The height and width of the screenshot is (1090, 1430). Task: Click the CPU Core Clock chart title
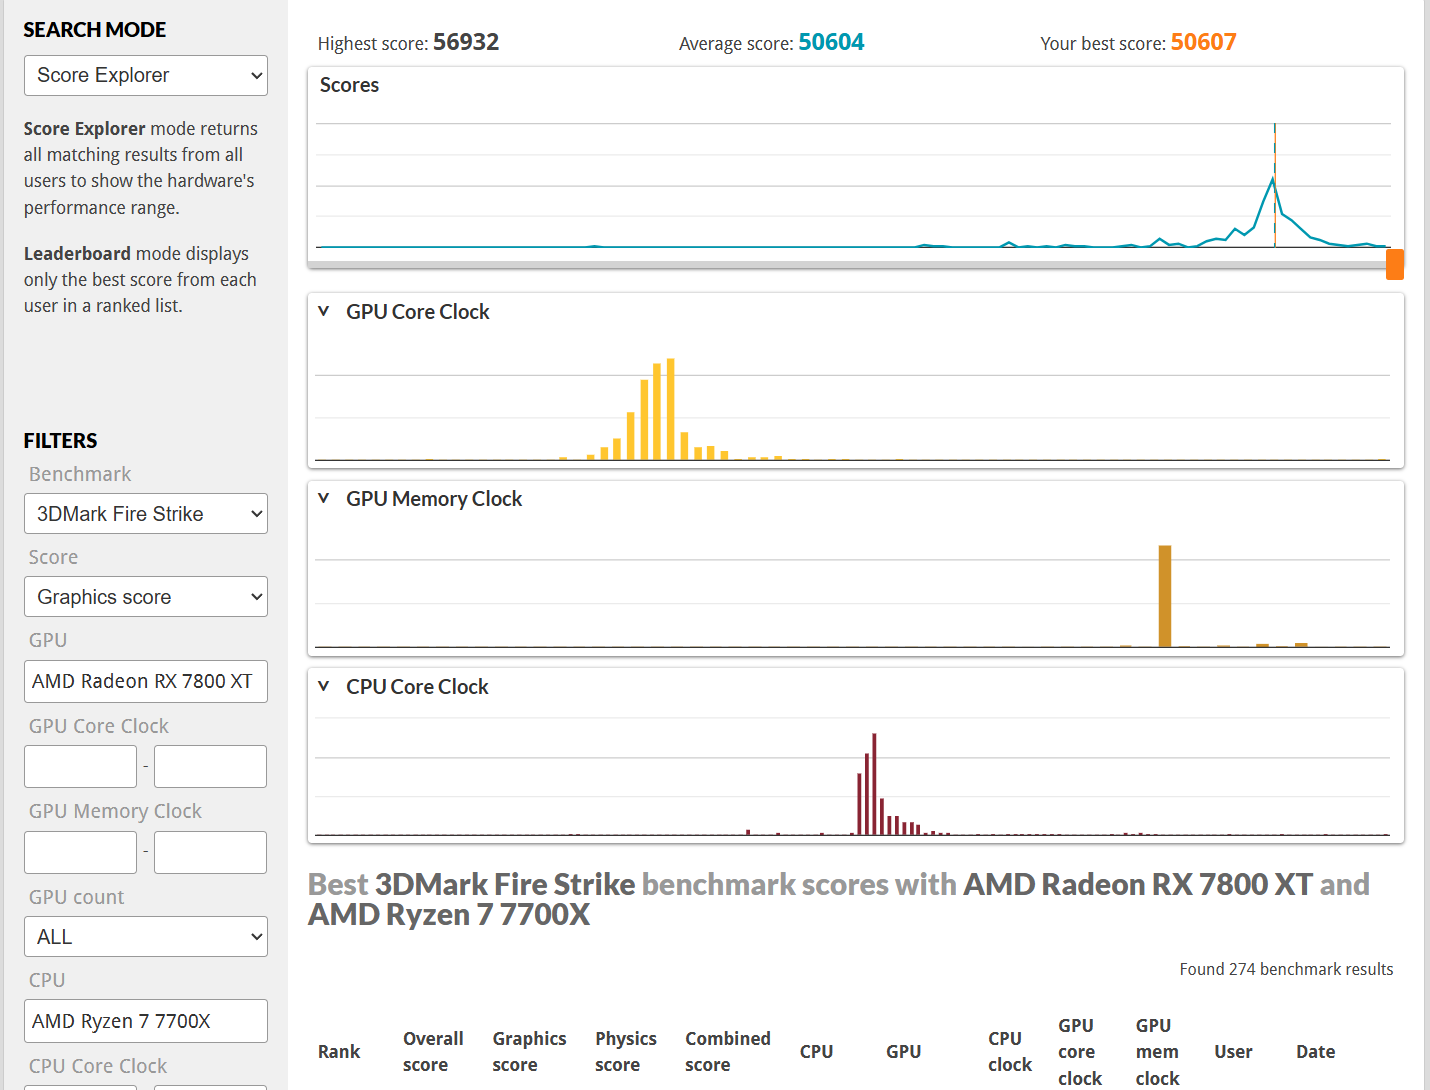click(417, 687)
